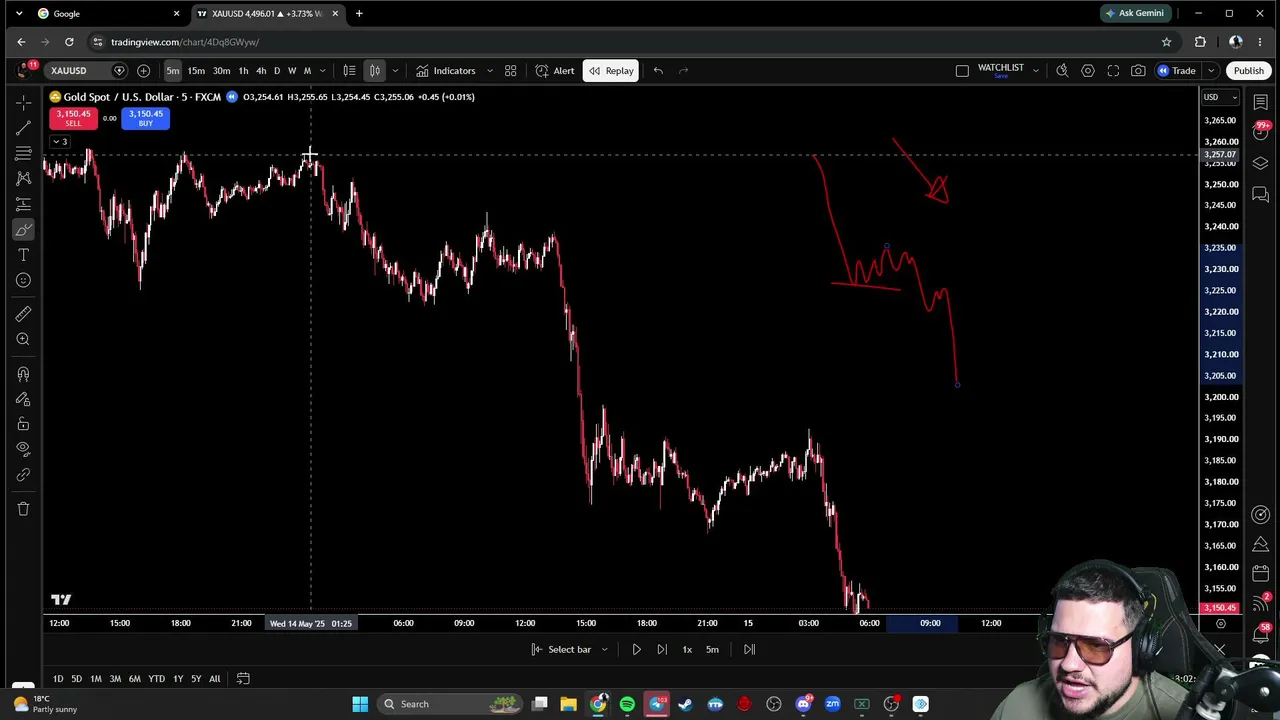This screenshot has height=720, width=1280.
Task: Step forward one replay bar
Action: [661, 650]
